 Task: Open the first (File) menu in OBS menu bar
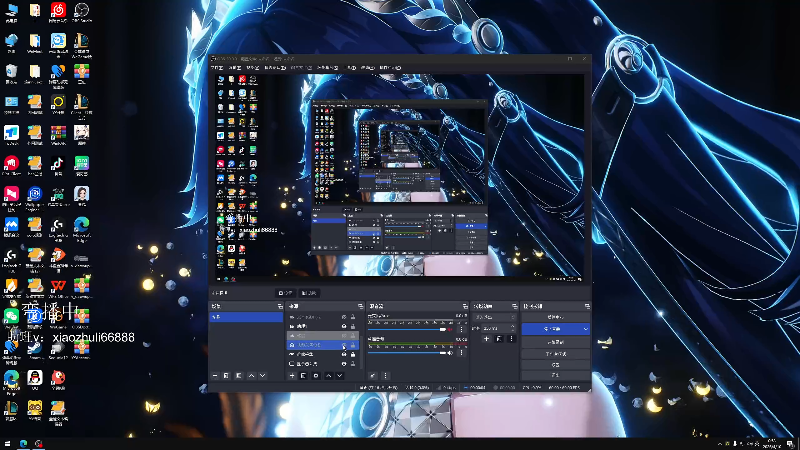pos(217,68)
